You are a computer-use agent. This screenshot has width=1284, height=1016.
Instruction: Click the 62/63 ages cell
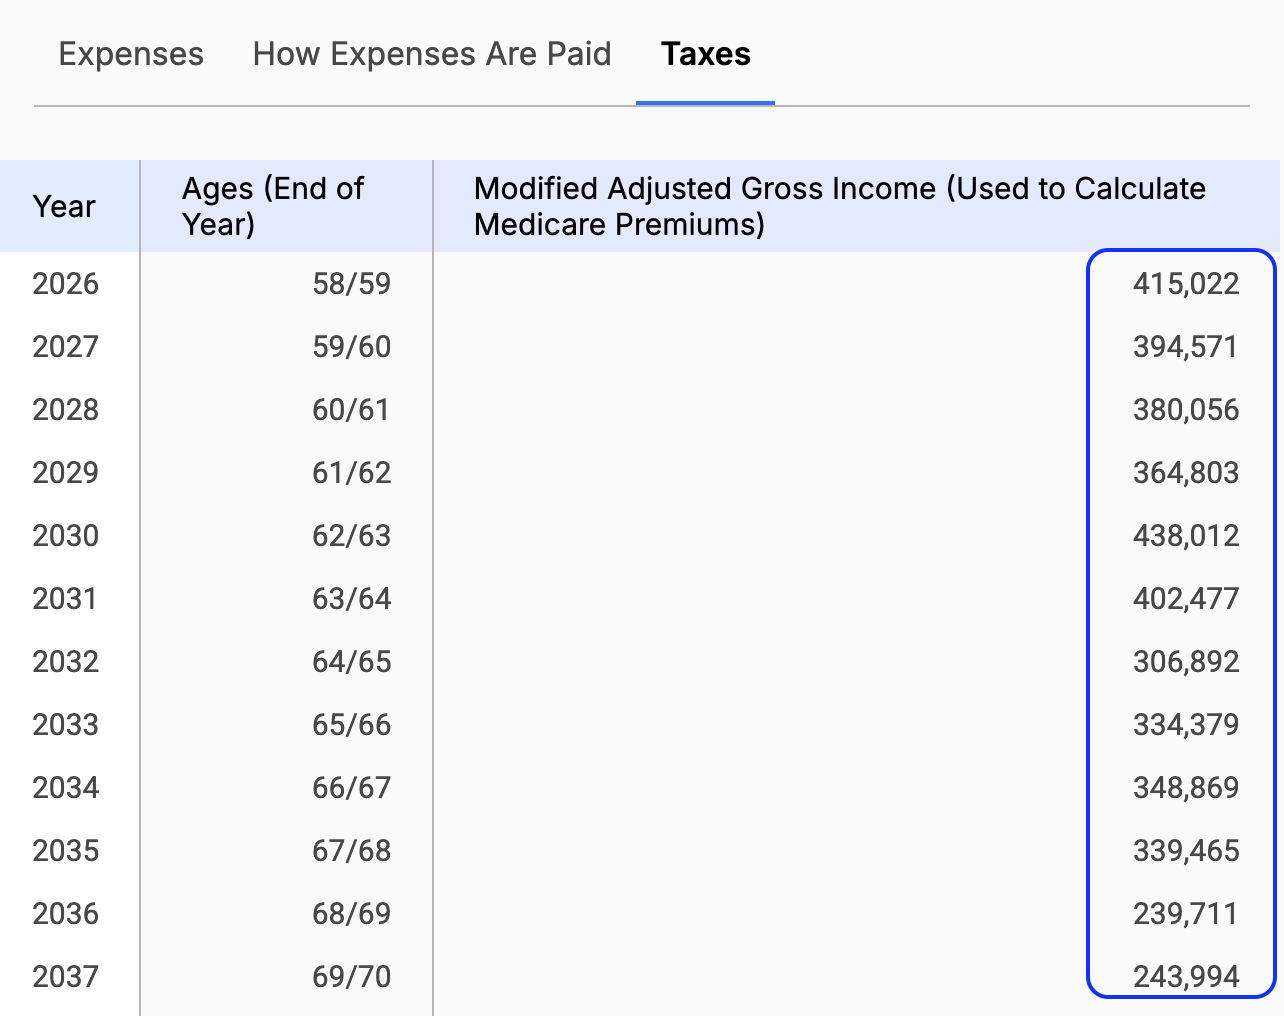coord(351,536)
